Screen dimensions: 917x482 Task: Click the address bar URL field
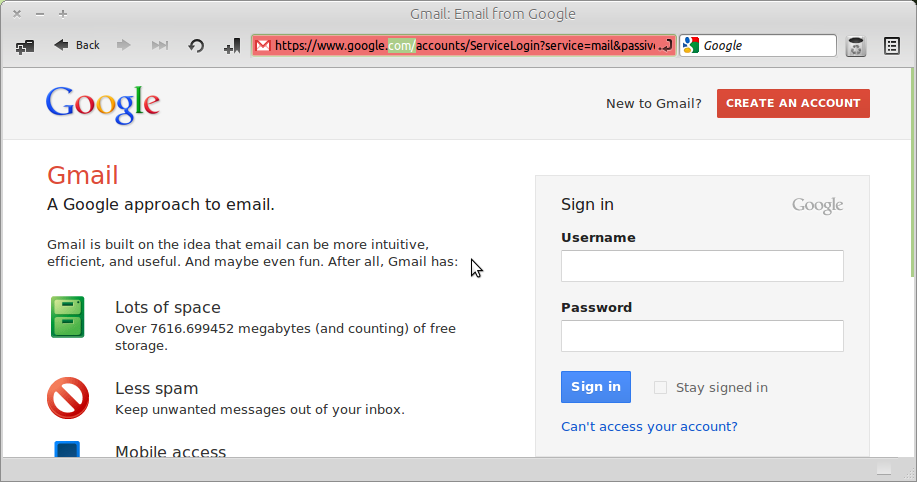(464, 46)
